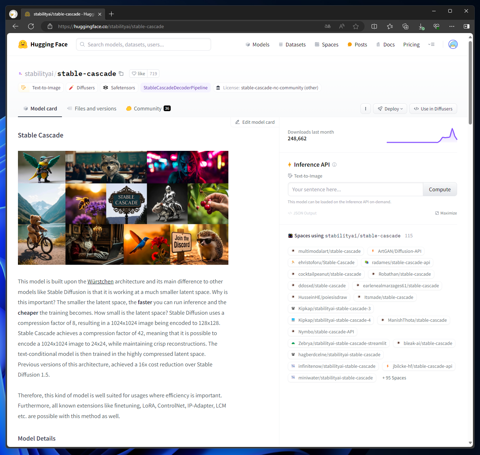Switch to the Files and versions tab
Image resolution: width=480 pixels, height=455 pixels.
pyautogui.click(x=92, y=109)
